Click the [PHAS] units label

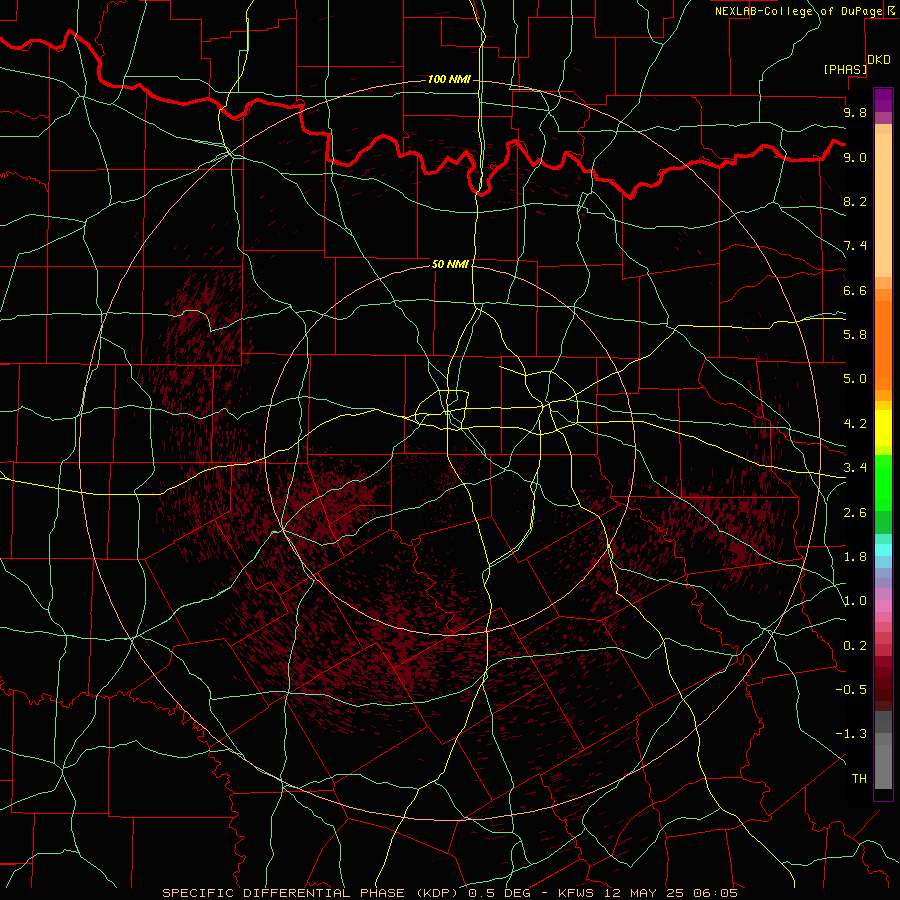(845, 70)
